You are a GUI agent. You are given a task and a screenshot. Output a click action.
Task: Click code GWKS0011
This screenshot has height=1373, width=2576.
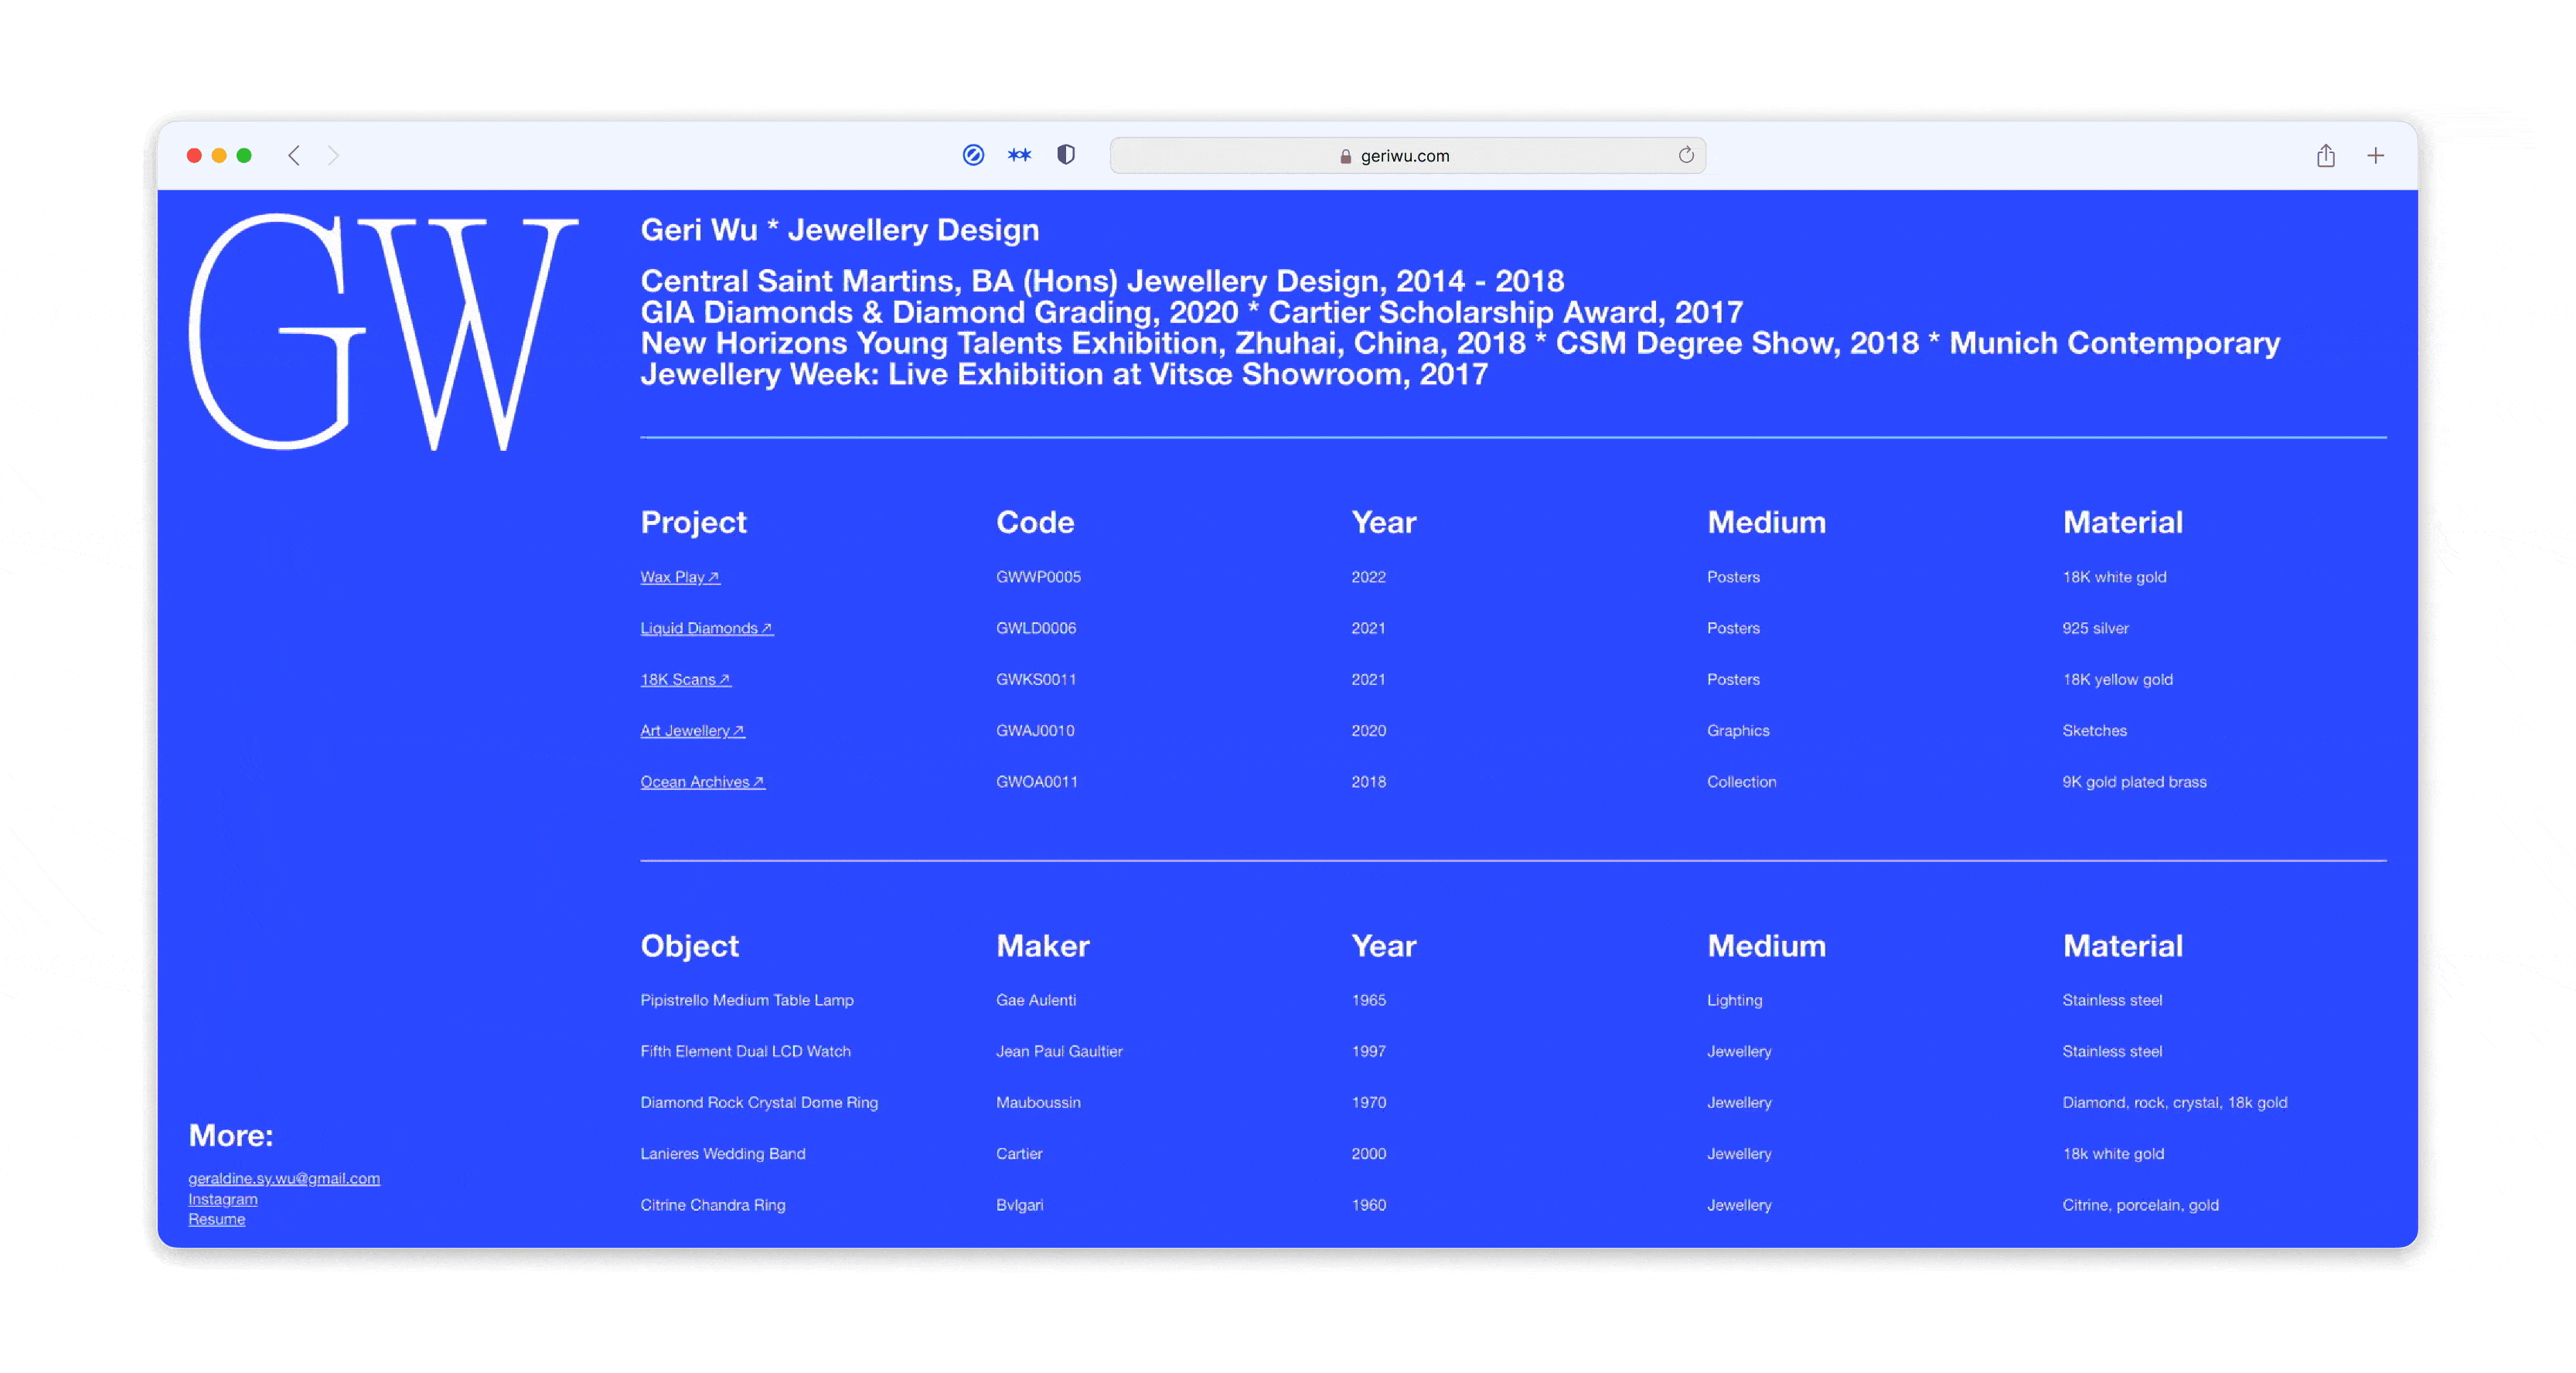(x=1036, y=679)
